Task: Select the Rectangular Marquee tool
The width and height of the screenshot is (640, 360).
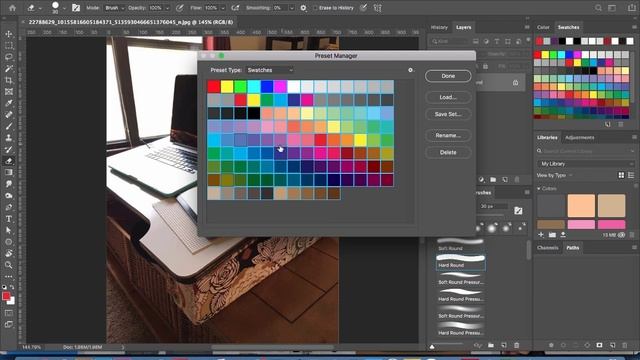Action: tap(9, 46)
